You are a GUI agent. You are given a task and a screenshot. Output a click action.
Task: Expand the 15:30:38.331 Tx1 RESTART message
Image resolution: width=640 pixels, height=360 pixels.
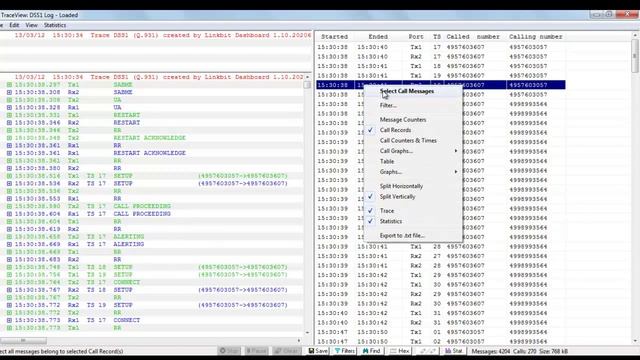coord(9,115)
